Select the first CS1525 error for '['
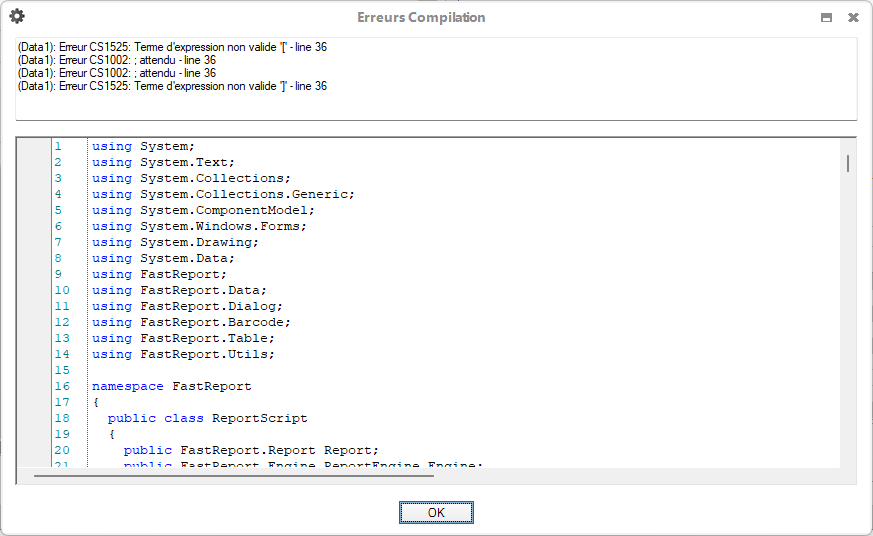This screenshot has width=873, height=536. click(x=172, y=47)
